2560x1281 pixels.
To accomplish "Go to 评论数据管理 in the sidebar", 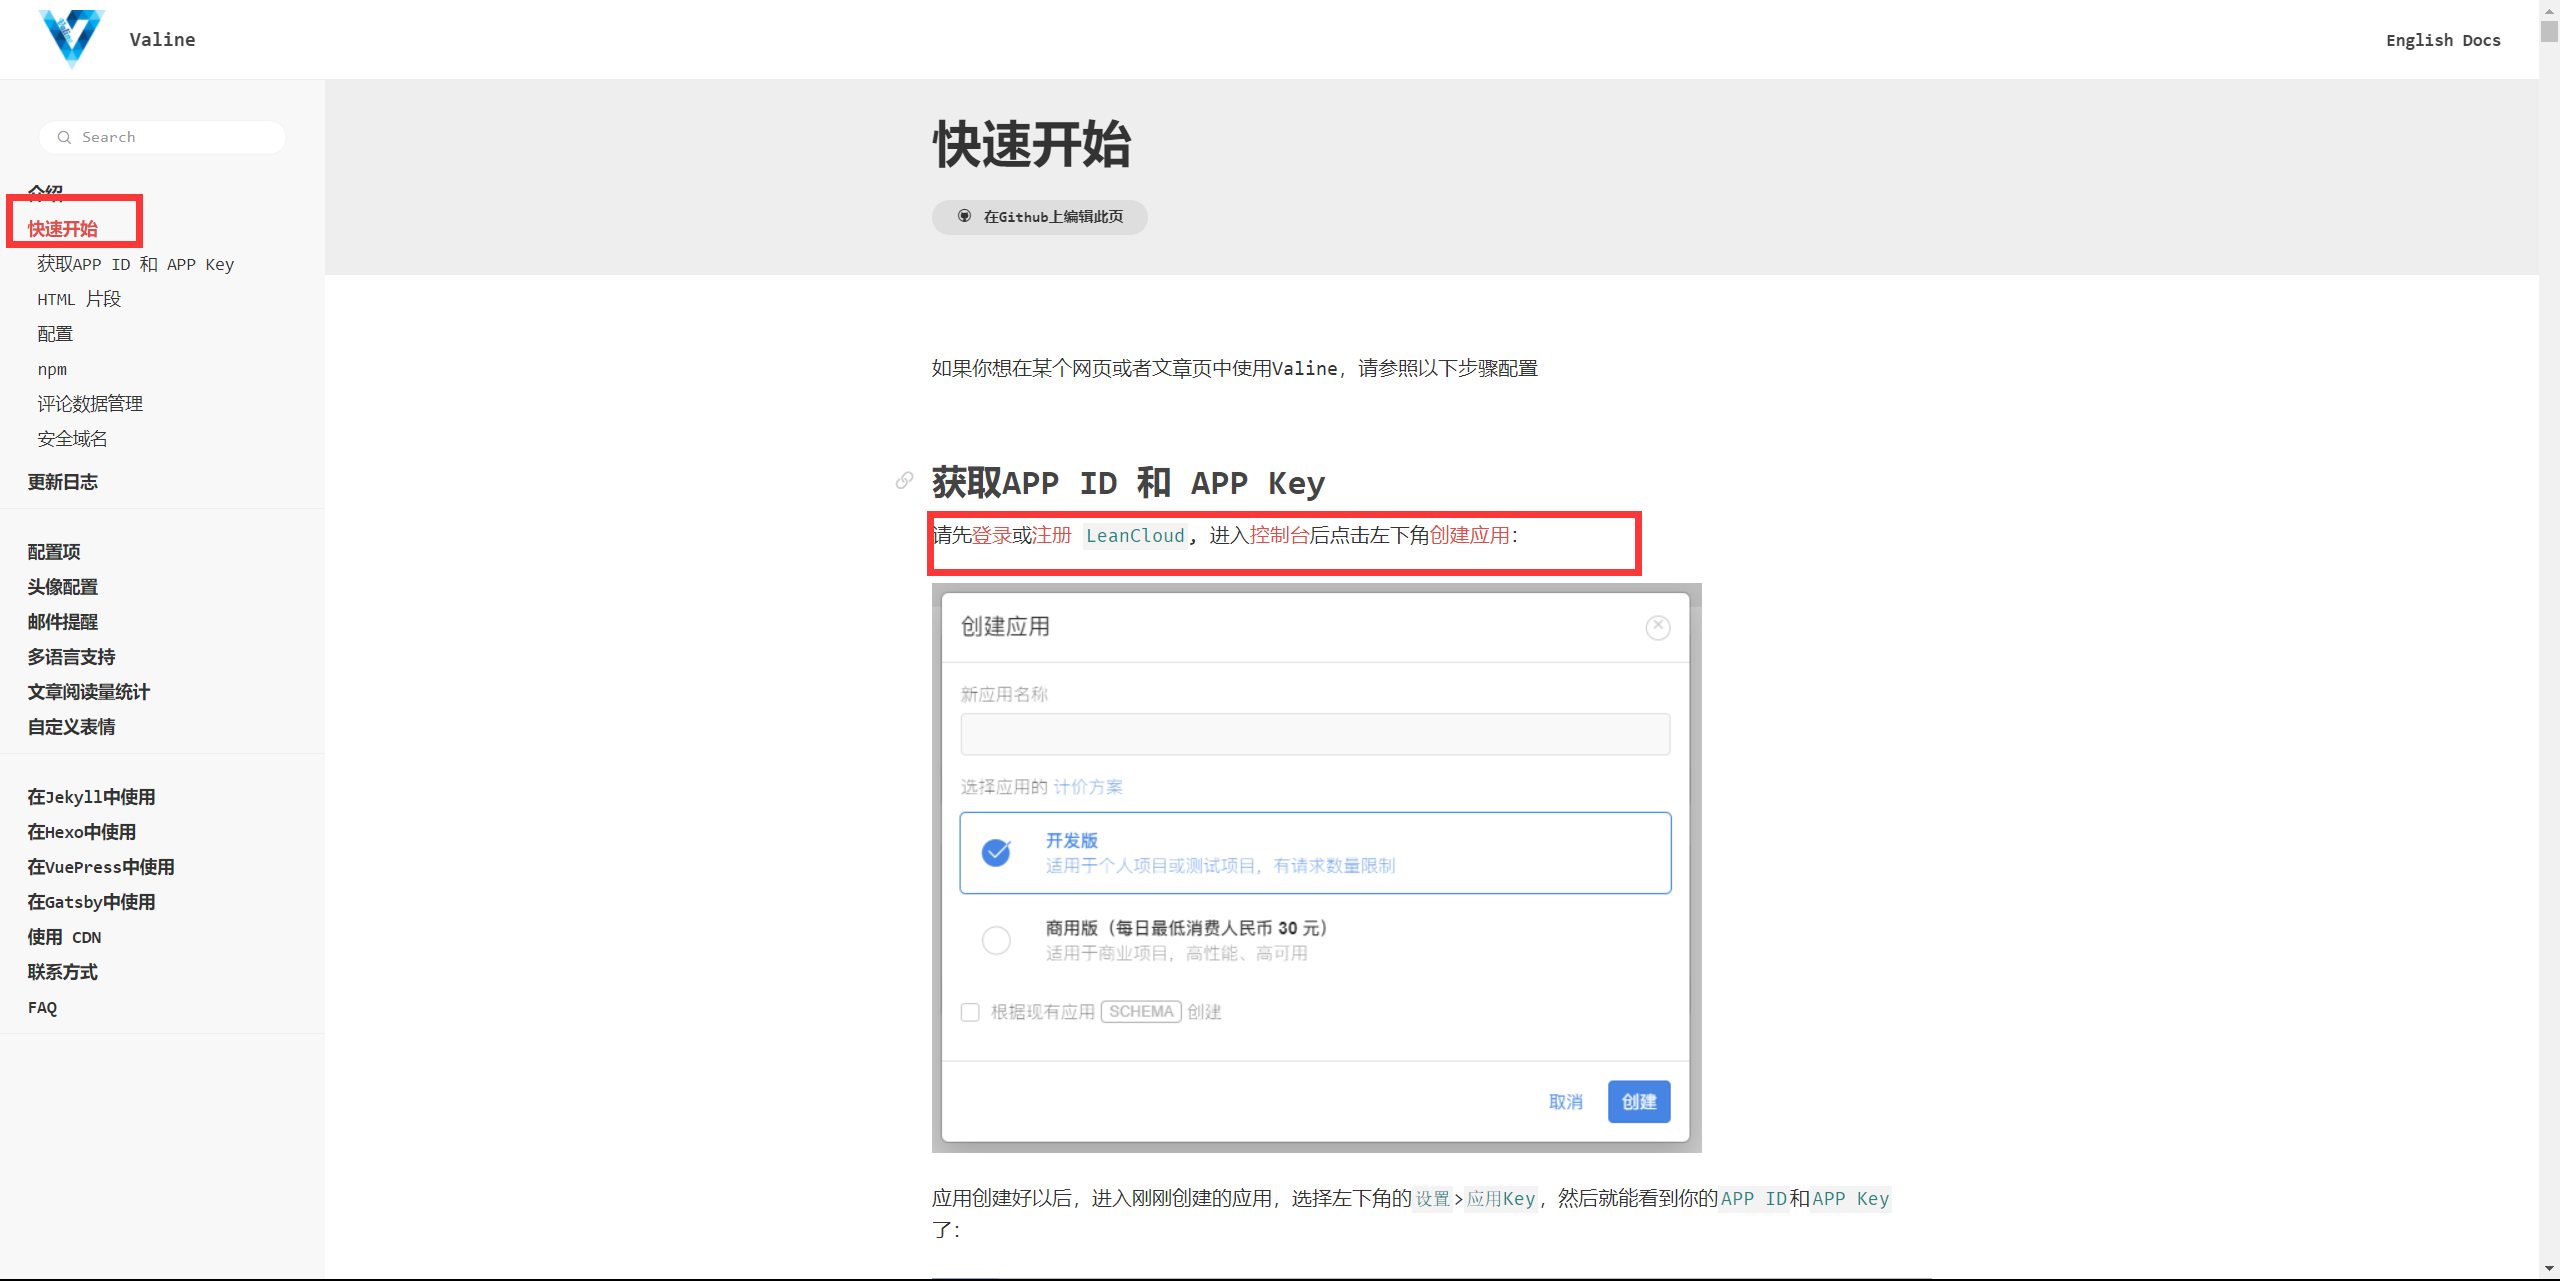I will point(90,404).
